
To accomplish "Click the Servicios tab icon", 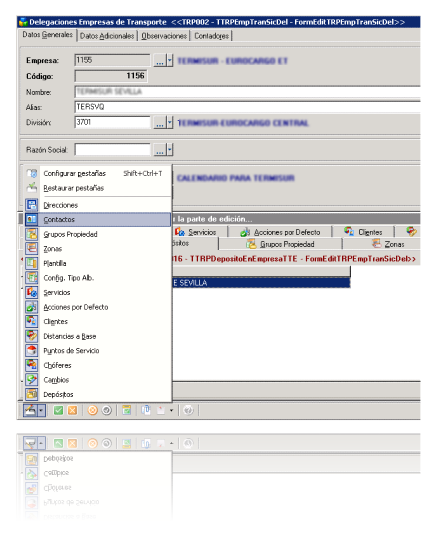I will [180, 232].
